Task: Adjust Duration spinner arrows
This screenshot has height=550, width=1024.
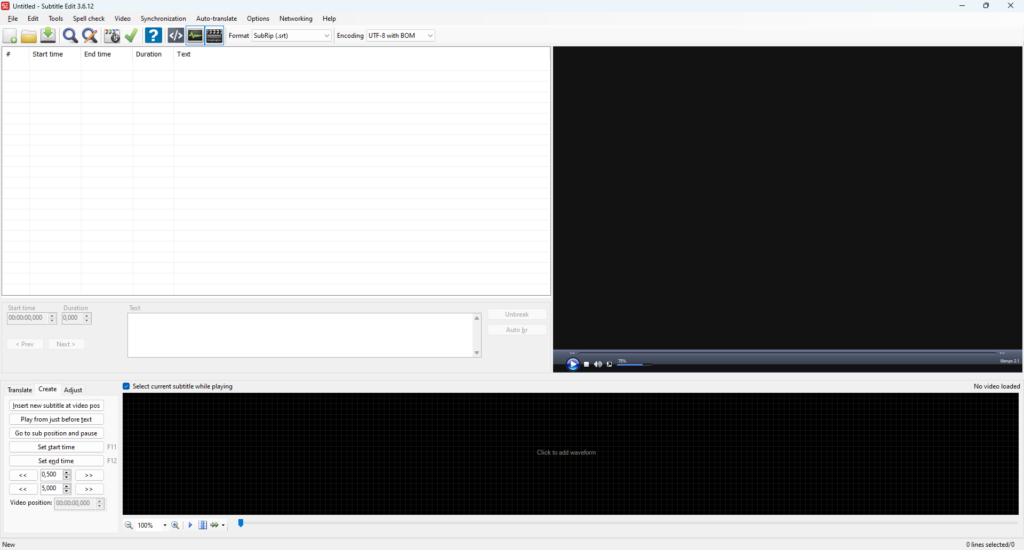Action: (x=87, y=318)
